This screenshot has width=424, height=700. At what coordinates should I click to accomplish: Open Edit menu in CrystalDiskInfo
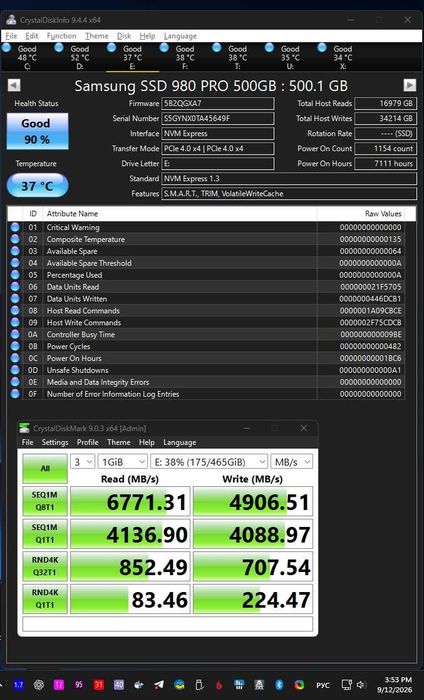click(32, 36)
